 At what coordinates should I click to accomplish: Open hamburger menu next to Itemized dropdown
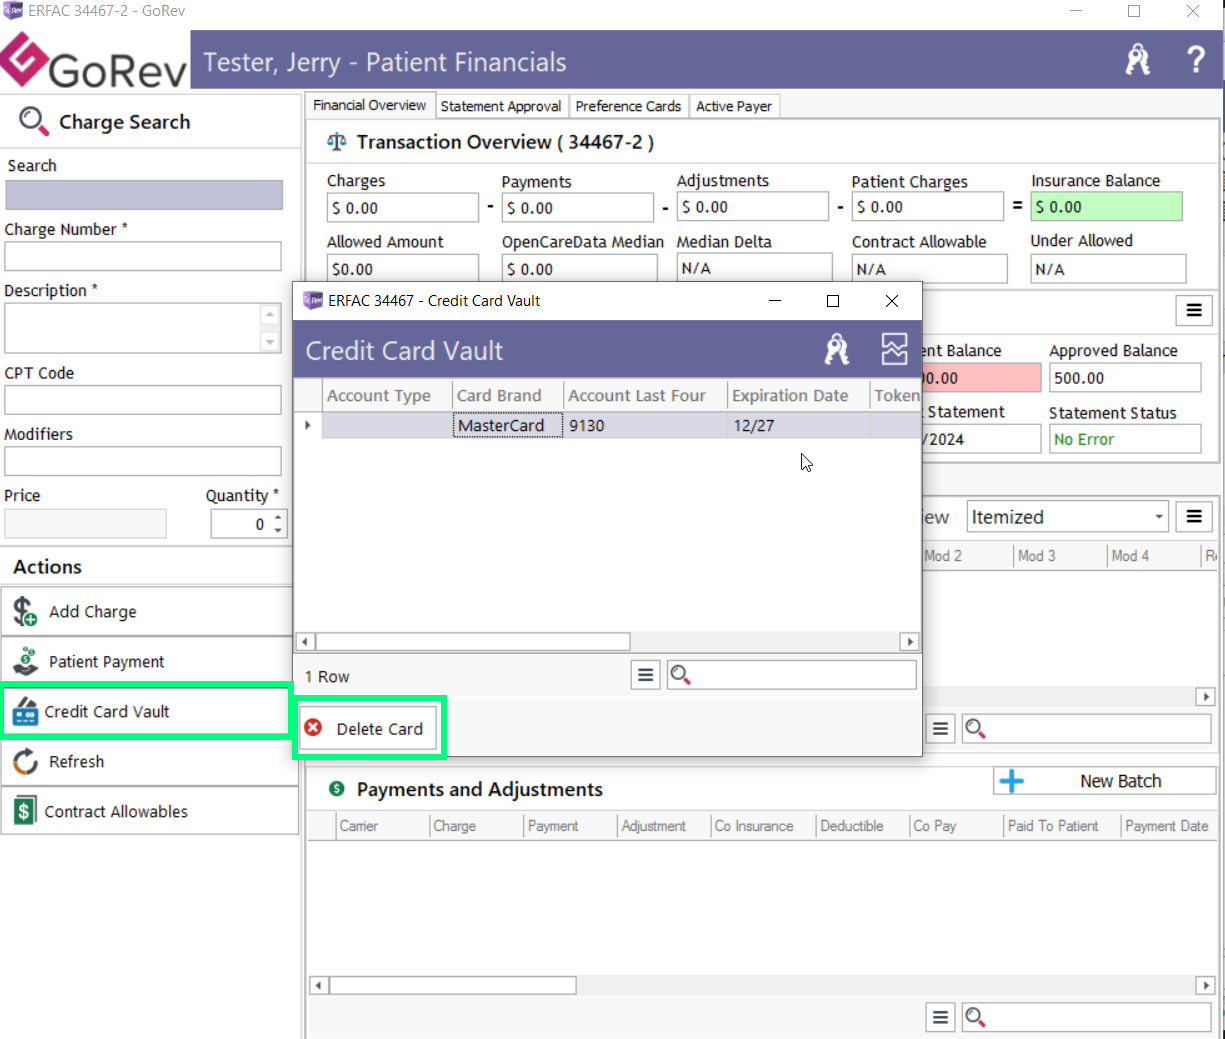[1194, 517]
